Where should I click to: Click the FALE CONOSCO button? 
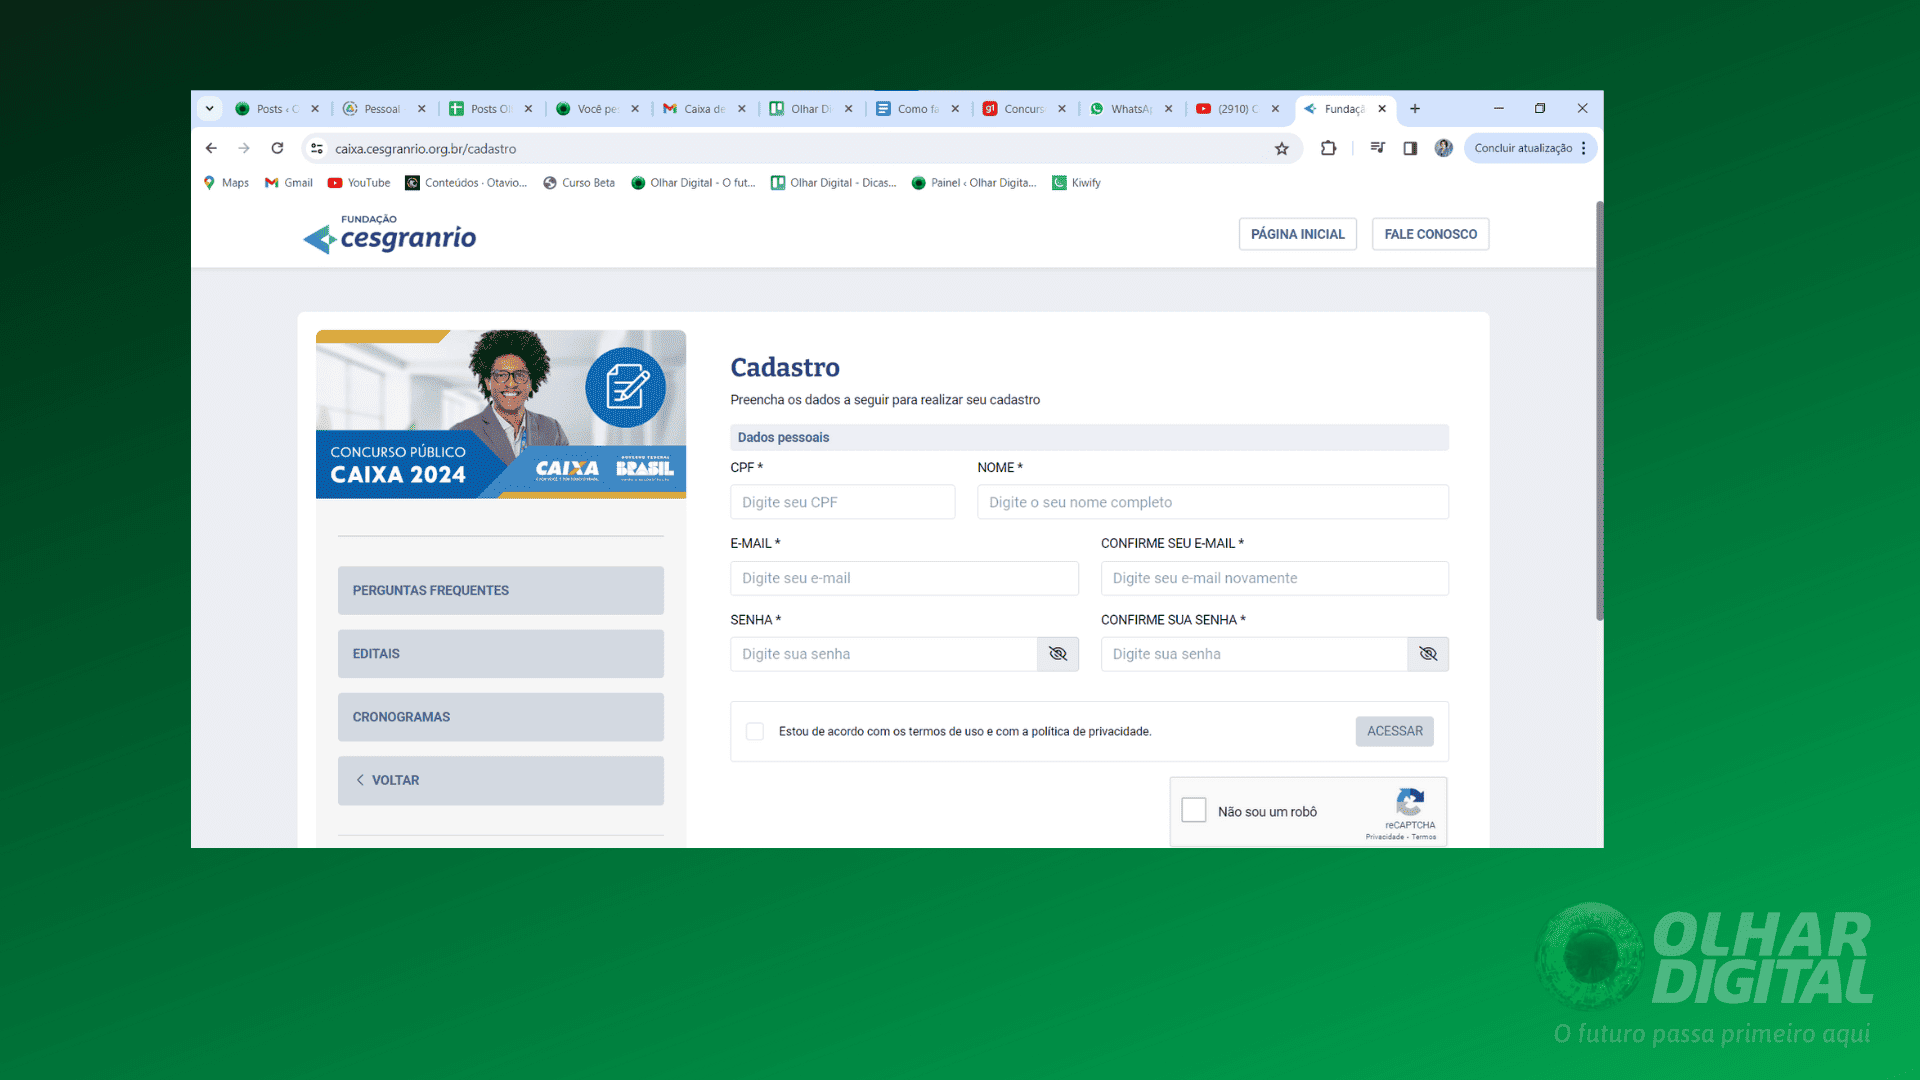tap(1430, 234)
